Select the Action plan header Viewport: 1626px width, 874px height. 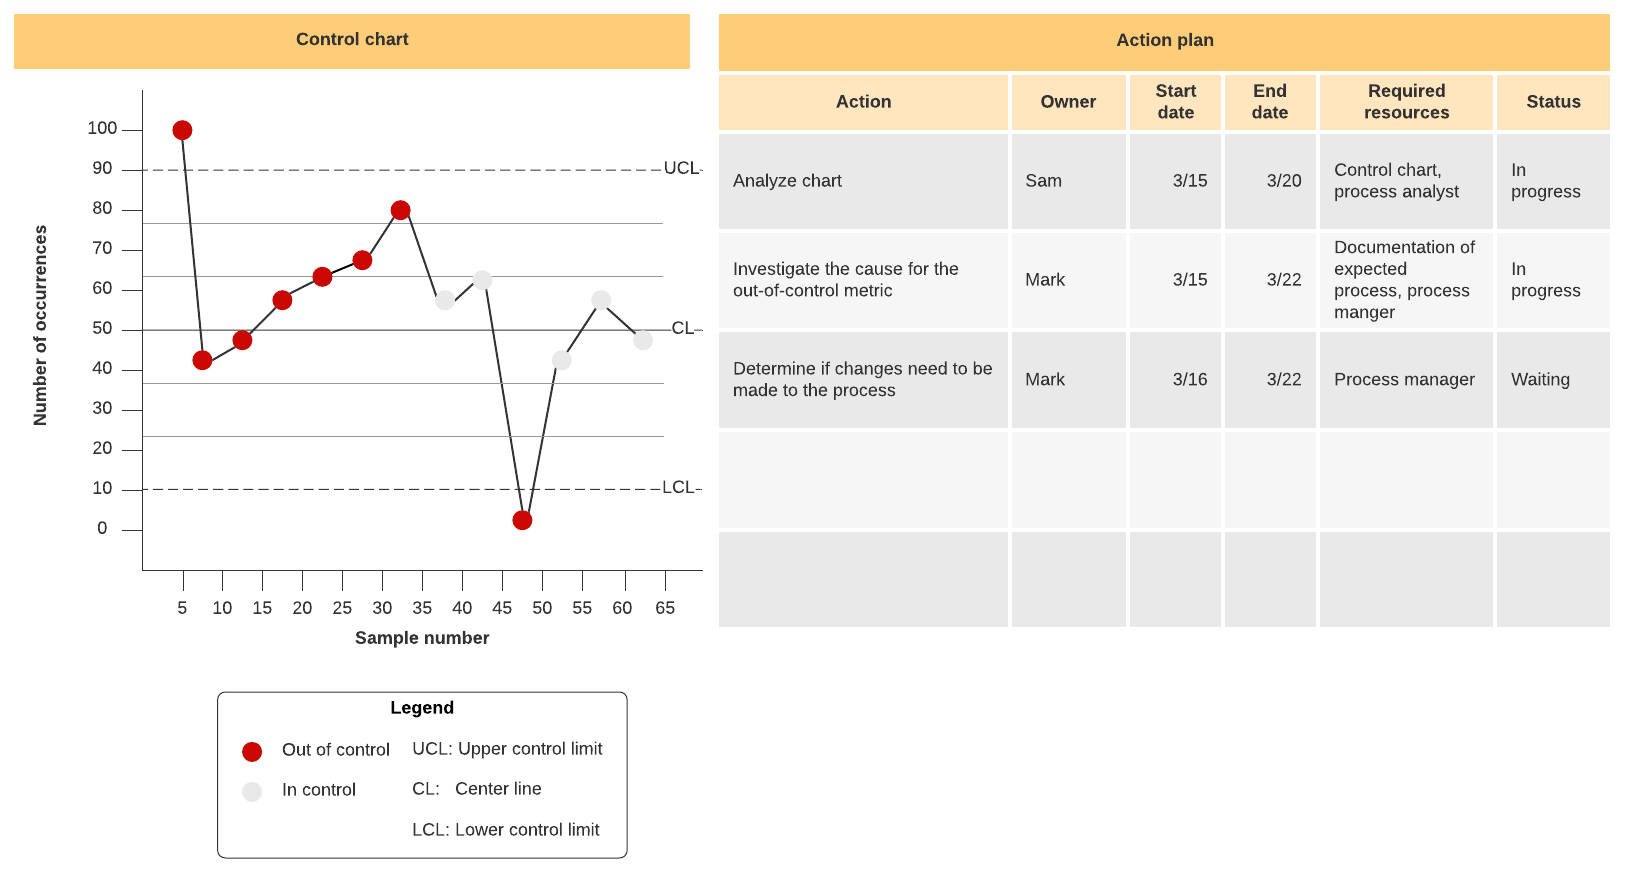(x=1164, y=41)
